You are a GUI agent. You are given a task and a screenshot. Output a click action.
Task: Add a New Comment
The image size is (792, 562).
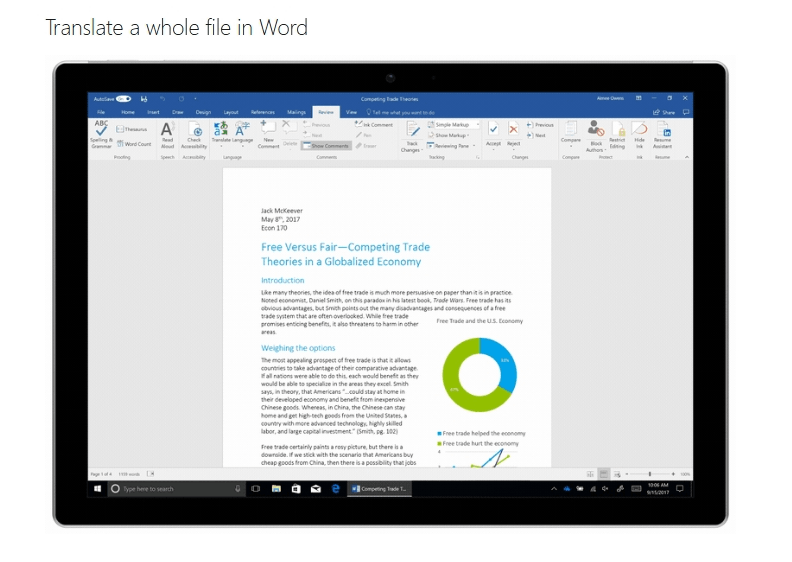[268, 135]
